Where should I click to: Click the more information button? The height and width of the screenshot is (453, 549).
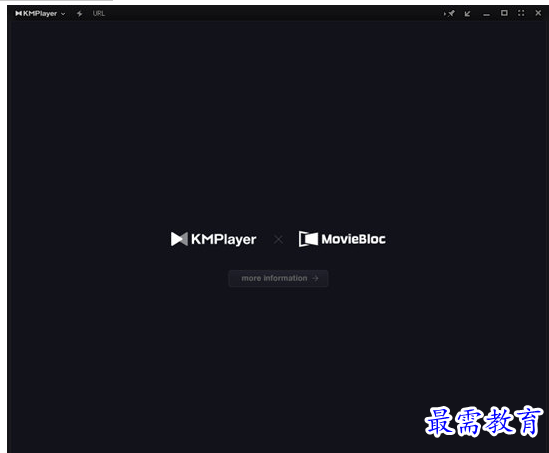[x=278, y=278]
